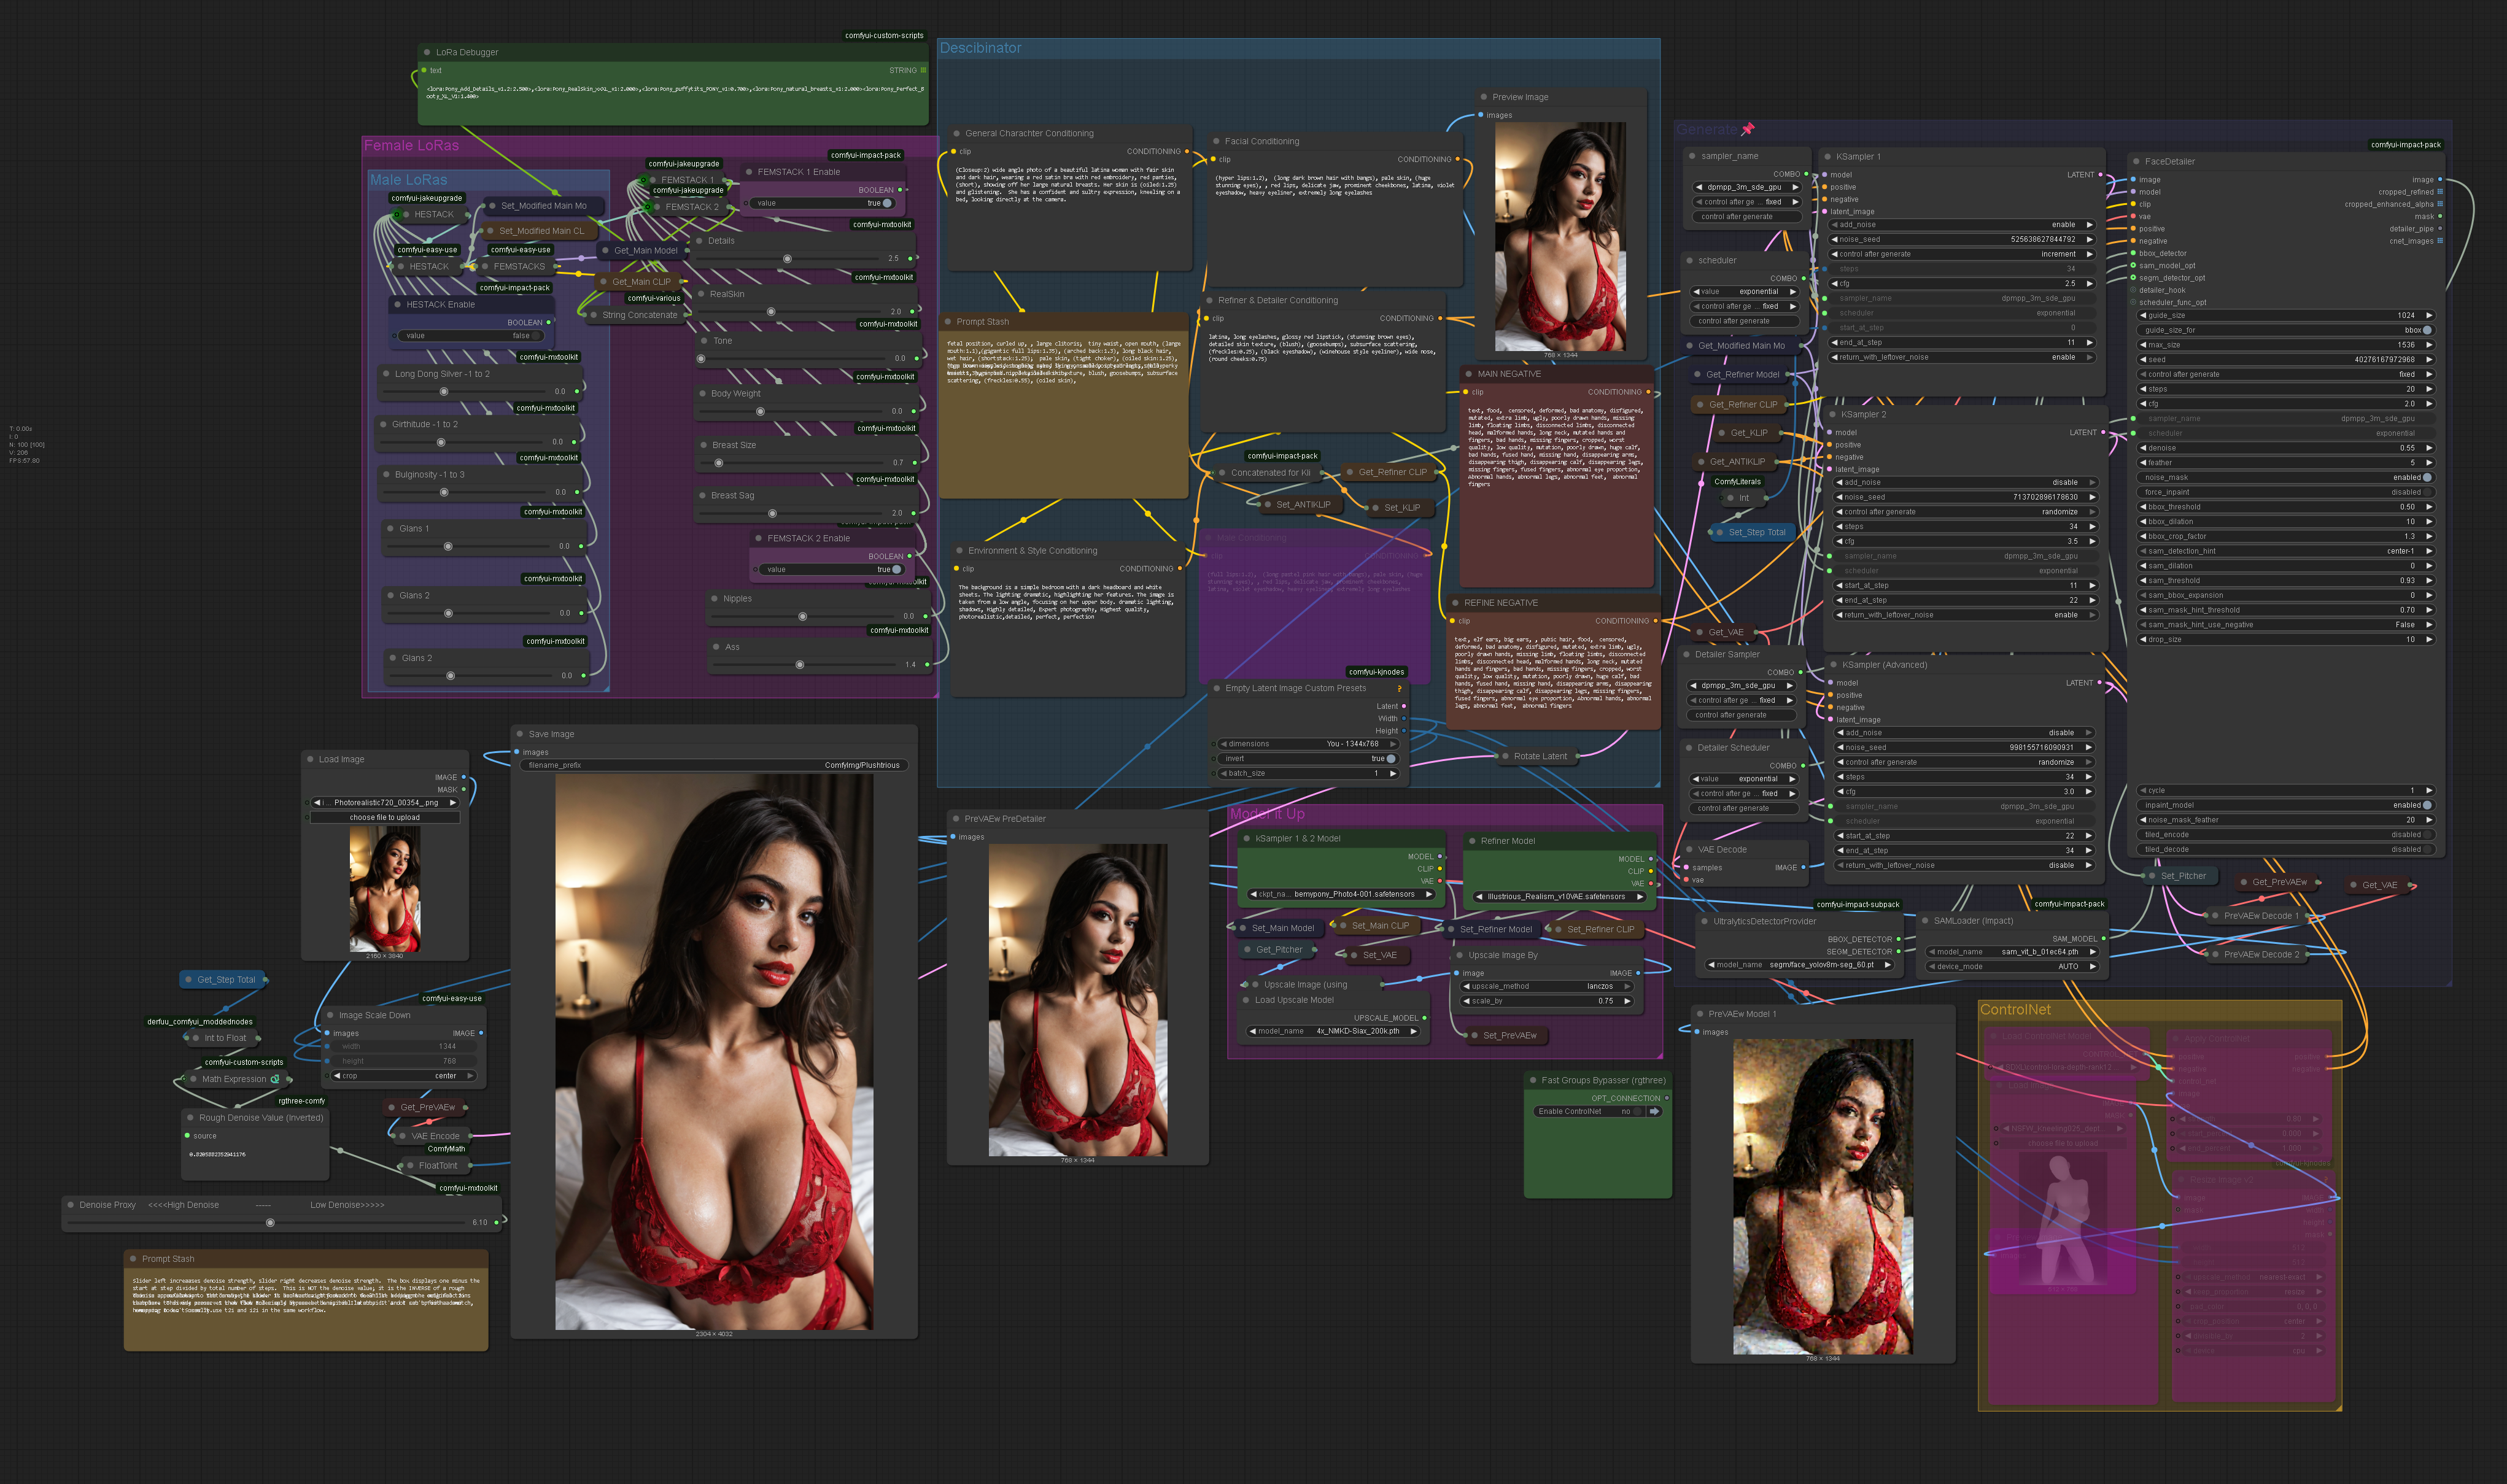Image resolution: width=2507 pixels, height=1484 pixels.
Task: Click the Fast Groups Bypasser navigate arrow icon
Action: tap(1654, 1111)
